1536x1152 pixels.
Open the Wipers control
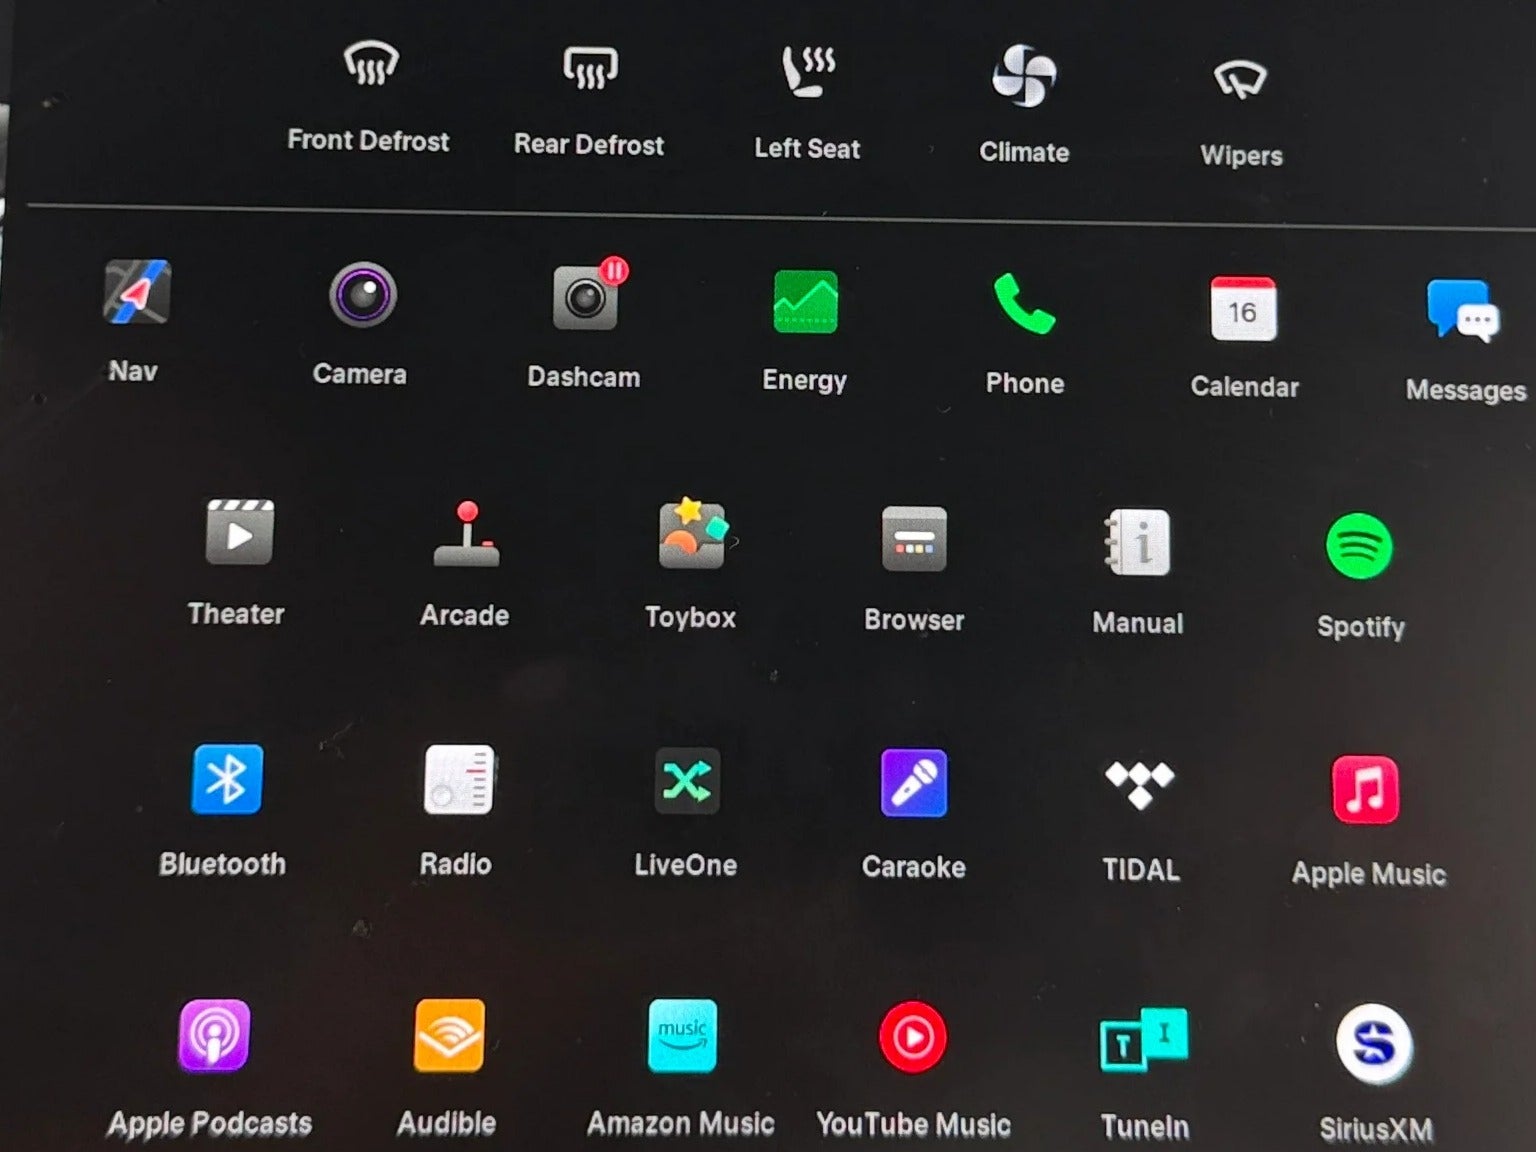point(1241,80)
